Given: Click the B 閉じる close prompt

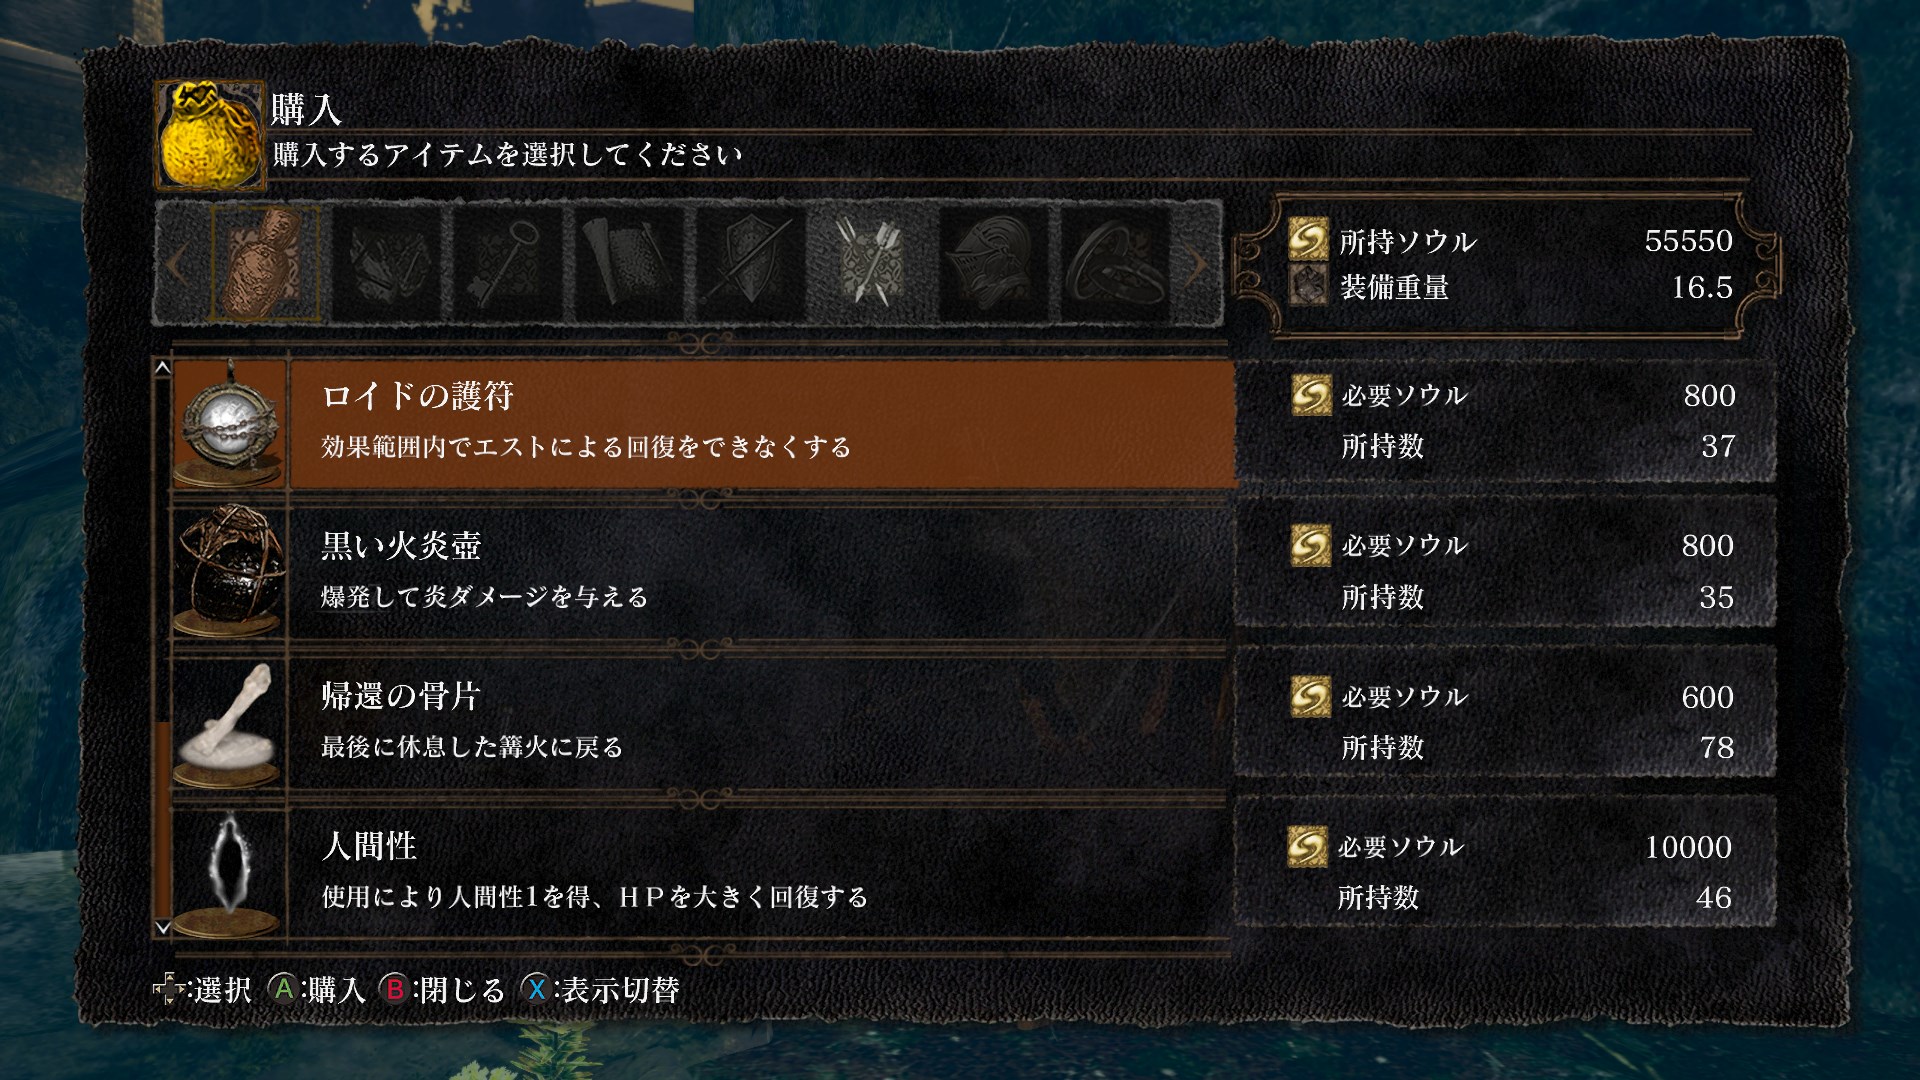Looking at the screenshot, I should click(443, 990).
